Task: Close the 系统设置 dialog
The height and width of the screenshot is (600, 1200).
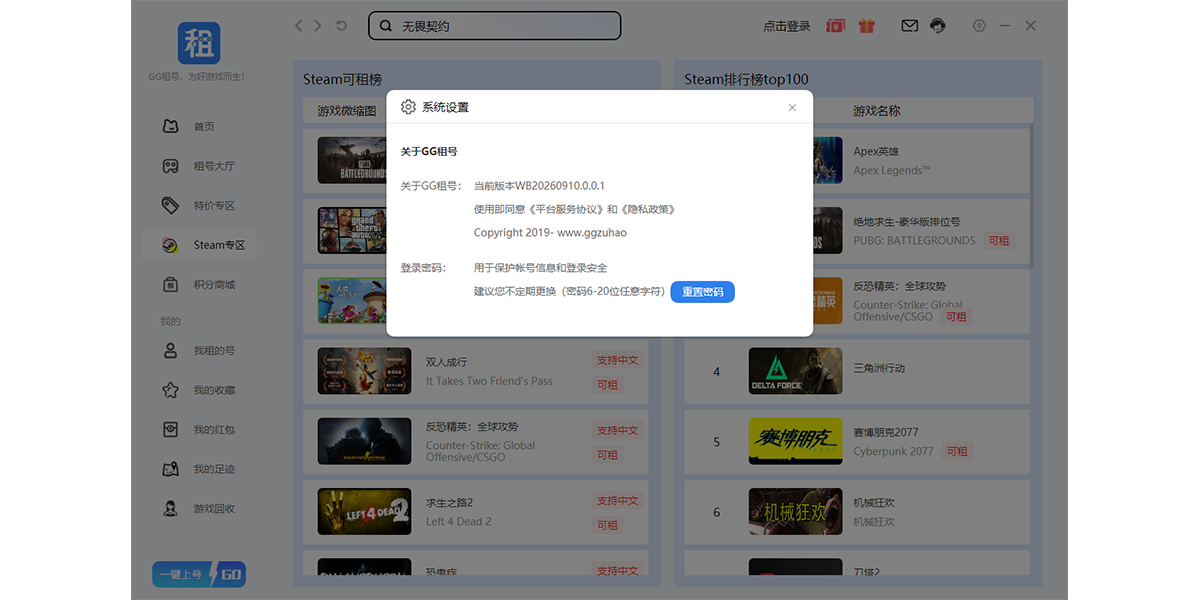Action: coord(792,107)
